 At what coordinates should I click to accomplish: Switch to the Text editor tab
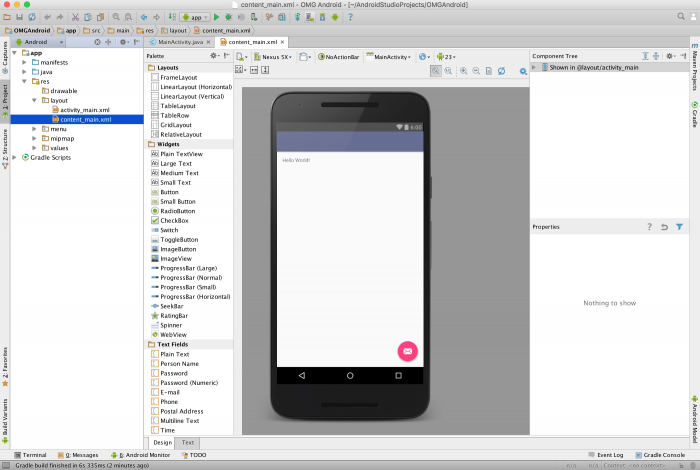[x=188, y=442]
